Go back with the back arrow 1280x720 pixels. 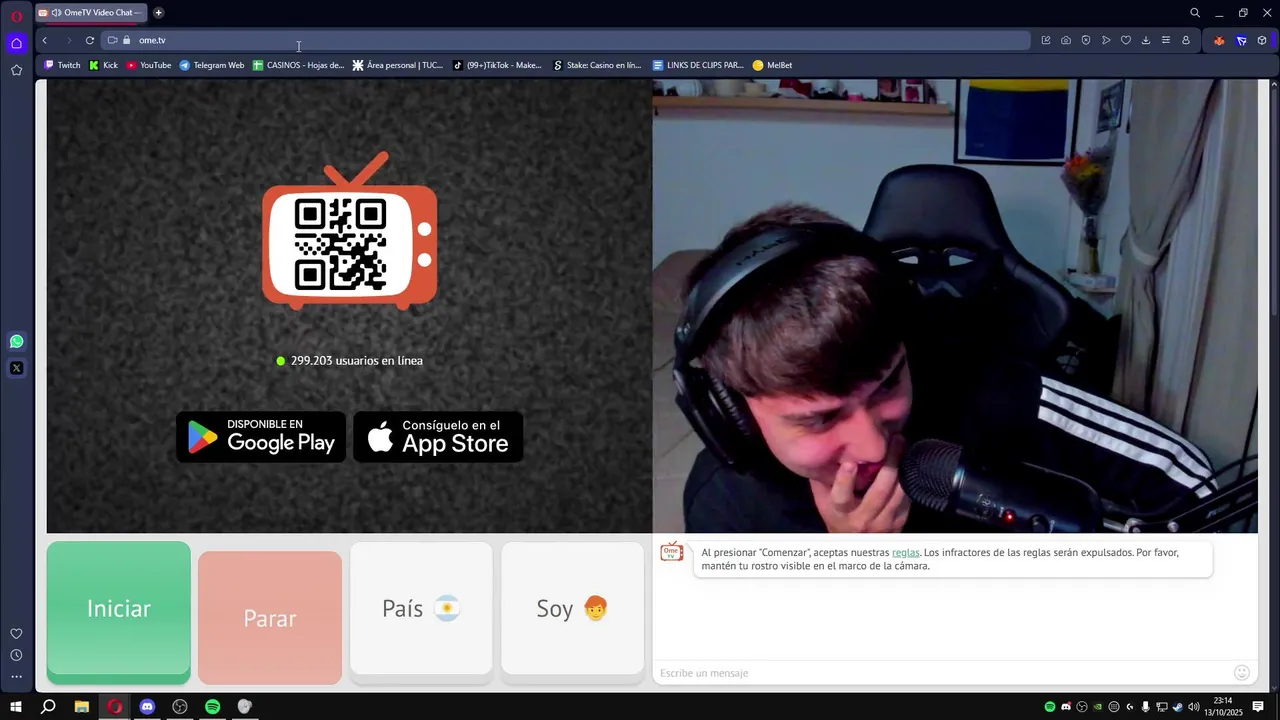tap(44, 40)
